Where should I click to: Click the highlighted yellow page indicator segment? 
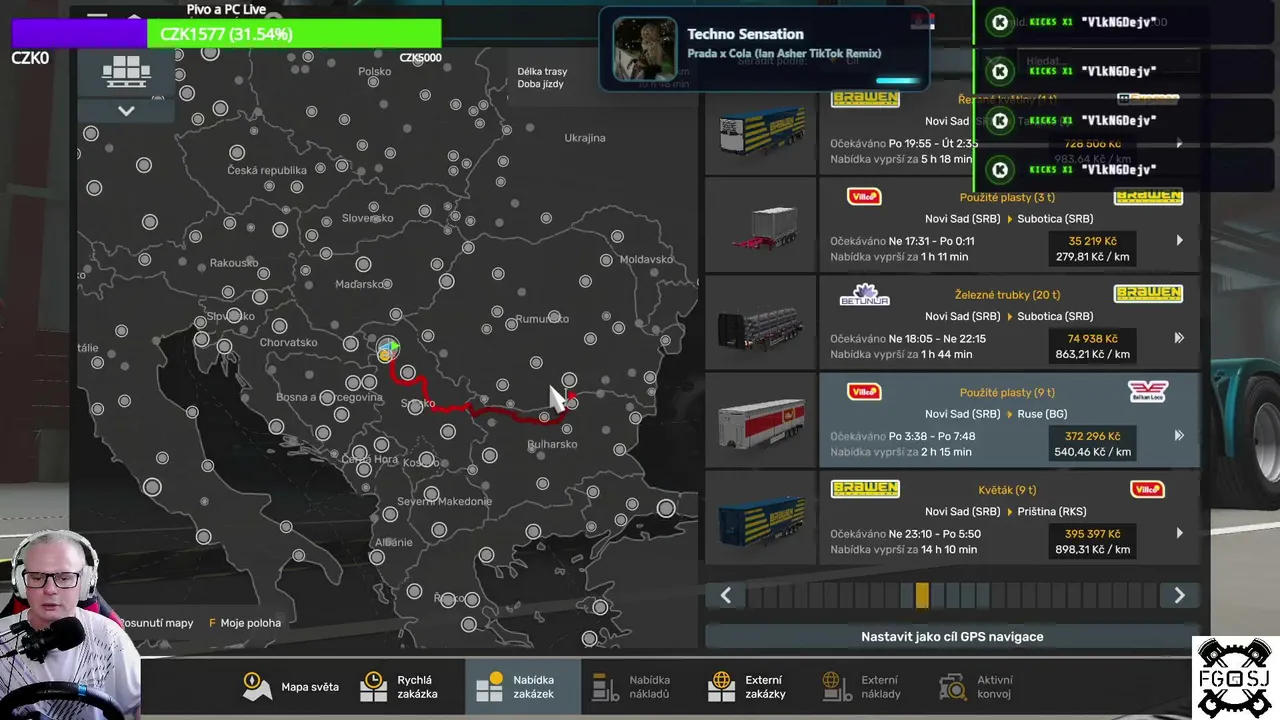(x=922, y=595)
